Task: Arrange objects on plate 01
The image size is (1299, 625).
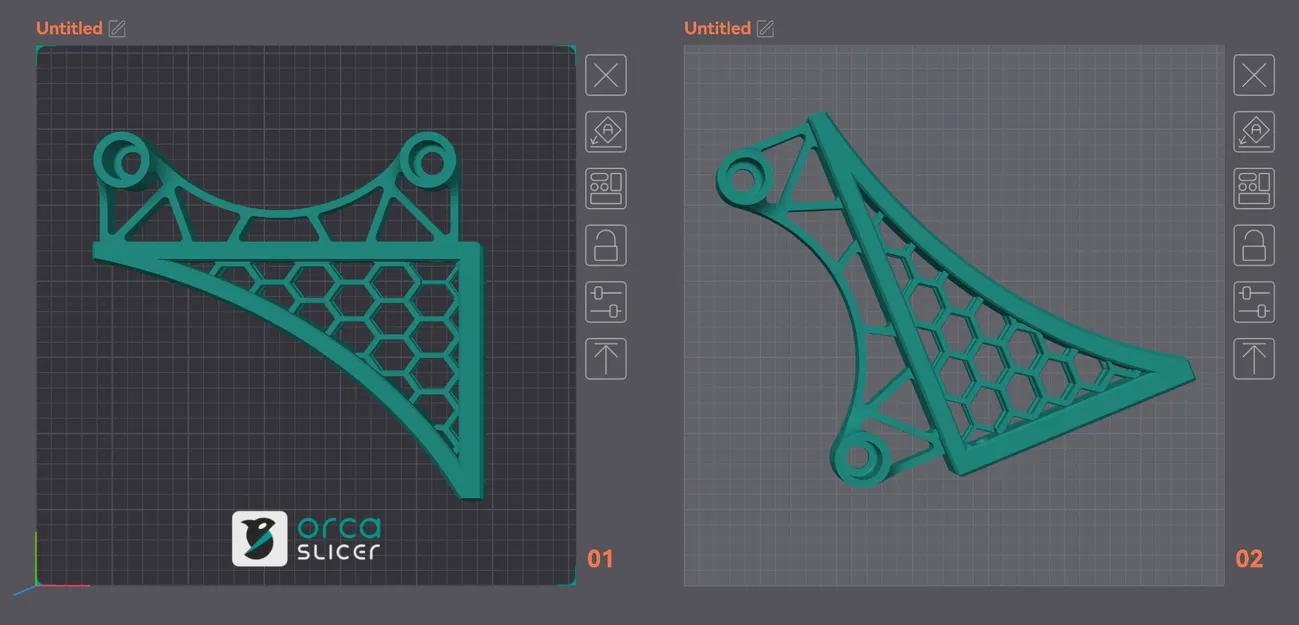Action: [x=606, y=188]
